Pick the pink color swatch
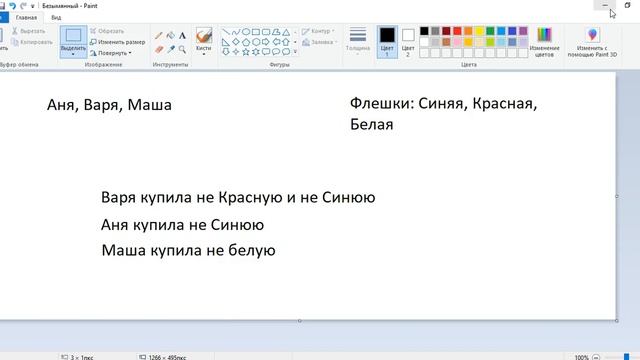640x360 pixels. 457,42
